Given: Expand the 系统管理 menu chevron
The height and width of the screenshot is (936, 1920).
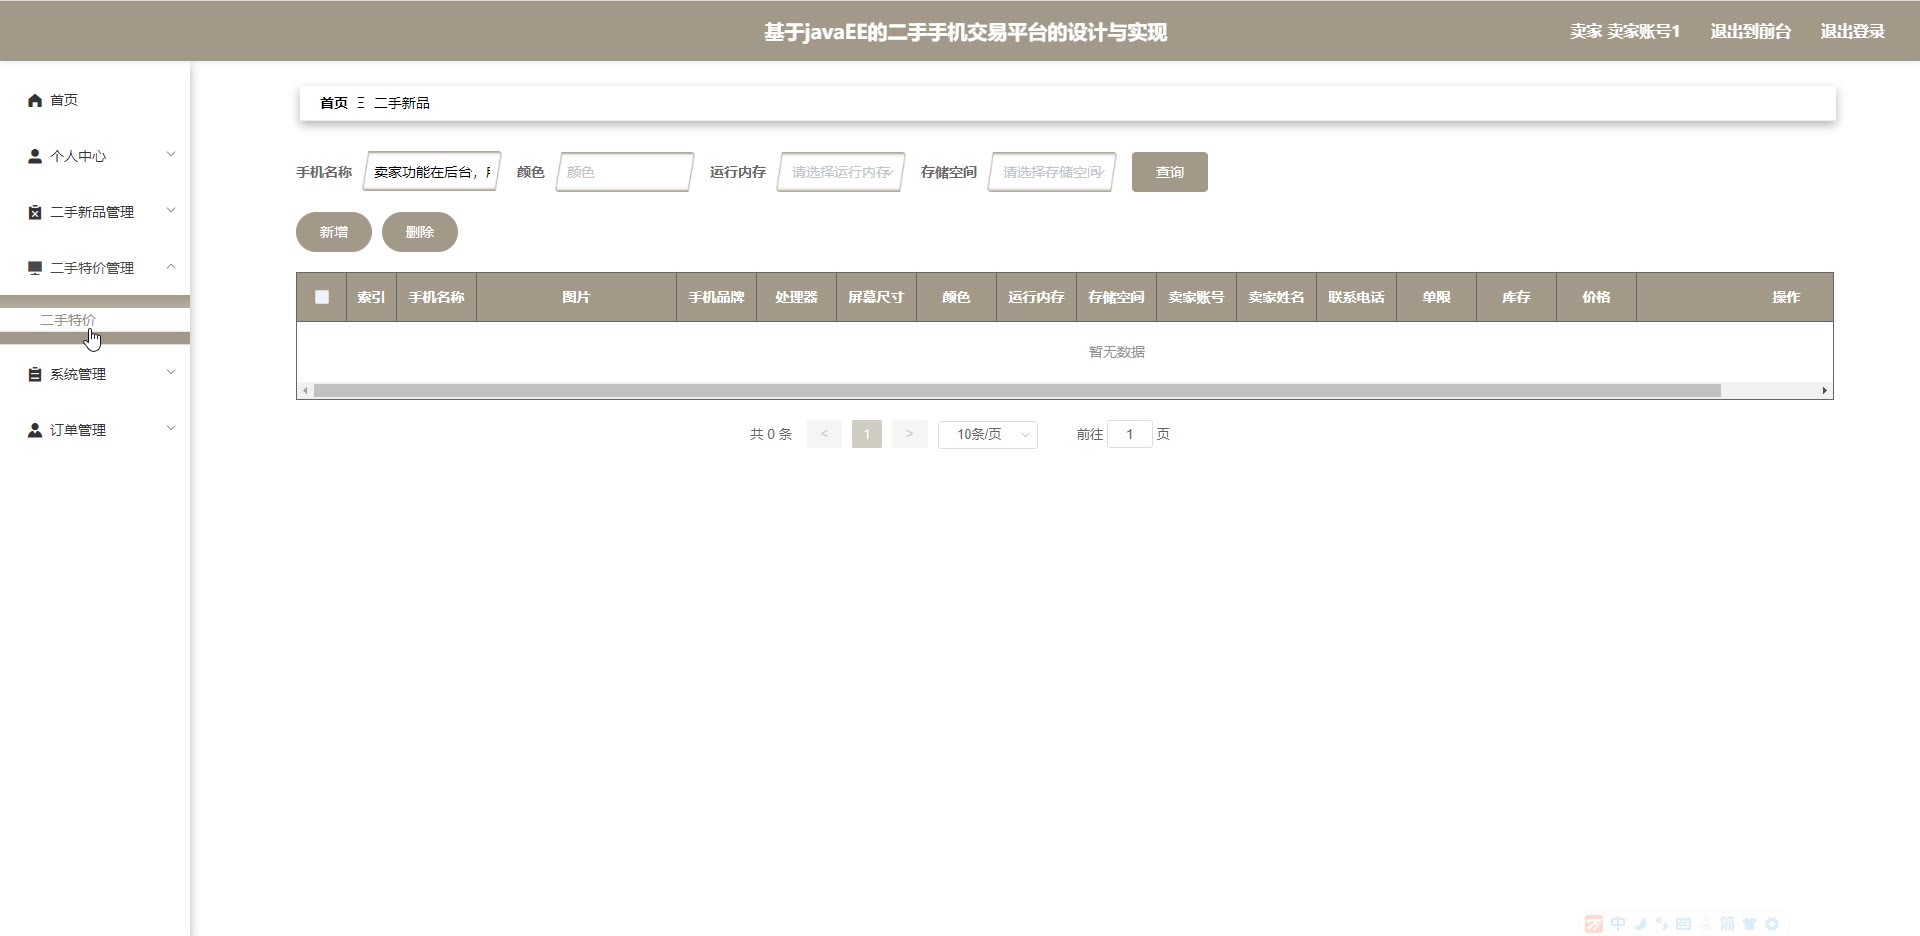Looking at the screenshot, I should point(171,372).
